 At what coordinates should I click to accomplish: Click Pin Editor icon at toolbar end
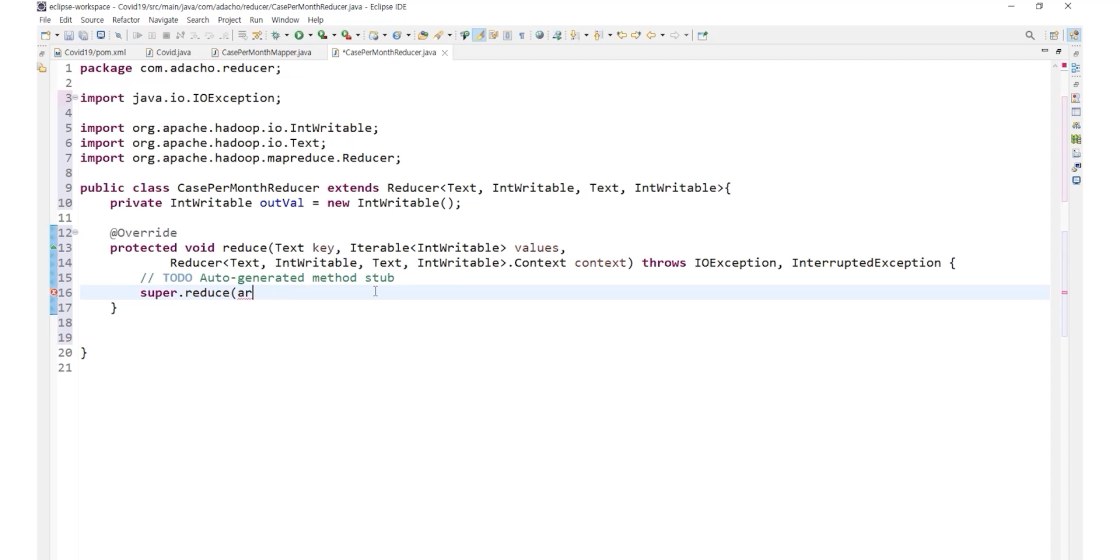702,35
